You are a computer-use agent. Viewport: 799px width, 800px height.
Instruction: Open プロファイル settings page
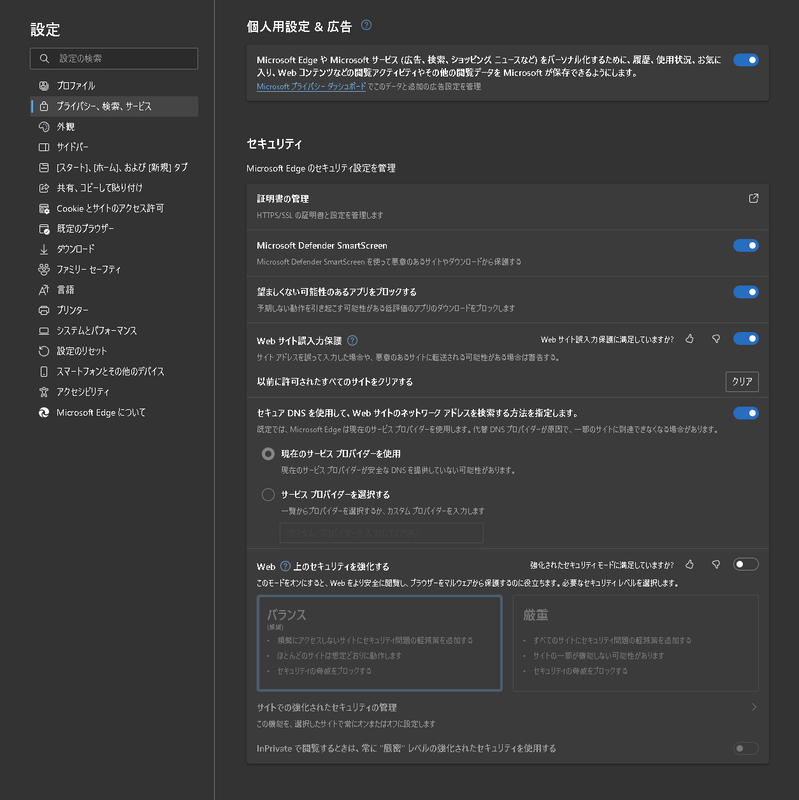[x=114, y=86]
